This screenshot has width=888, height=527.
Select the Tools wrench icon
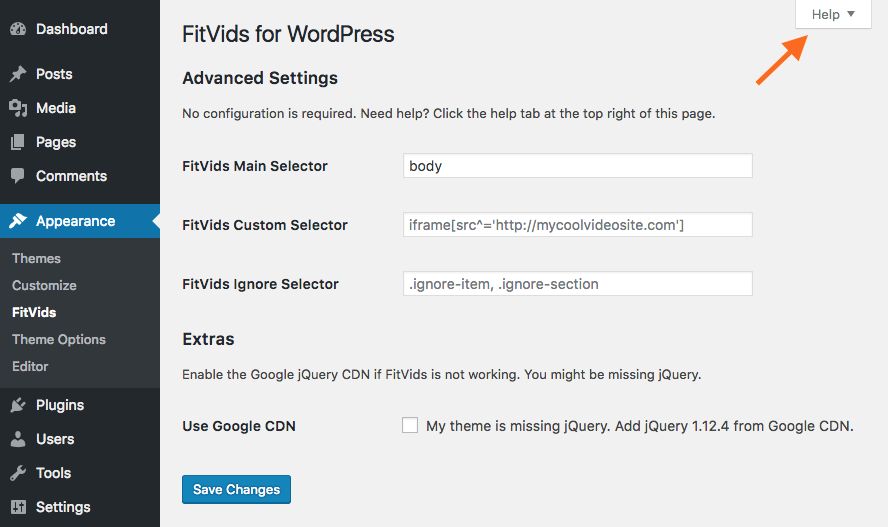[x=18, y=473]
